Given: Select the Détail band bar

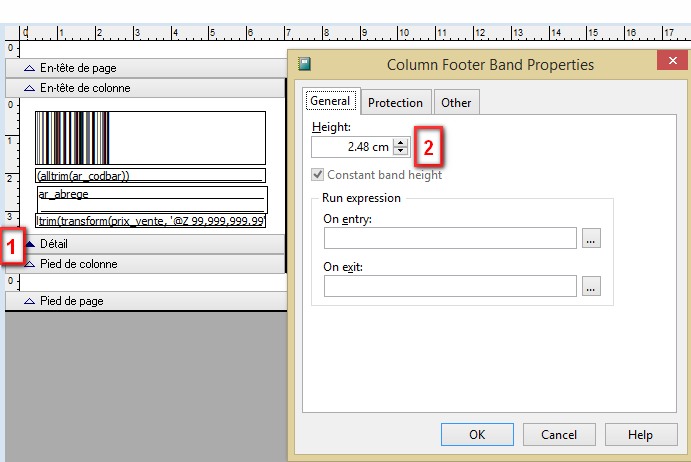Looking at the screenshot, I should click(x=145, y=244).
